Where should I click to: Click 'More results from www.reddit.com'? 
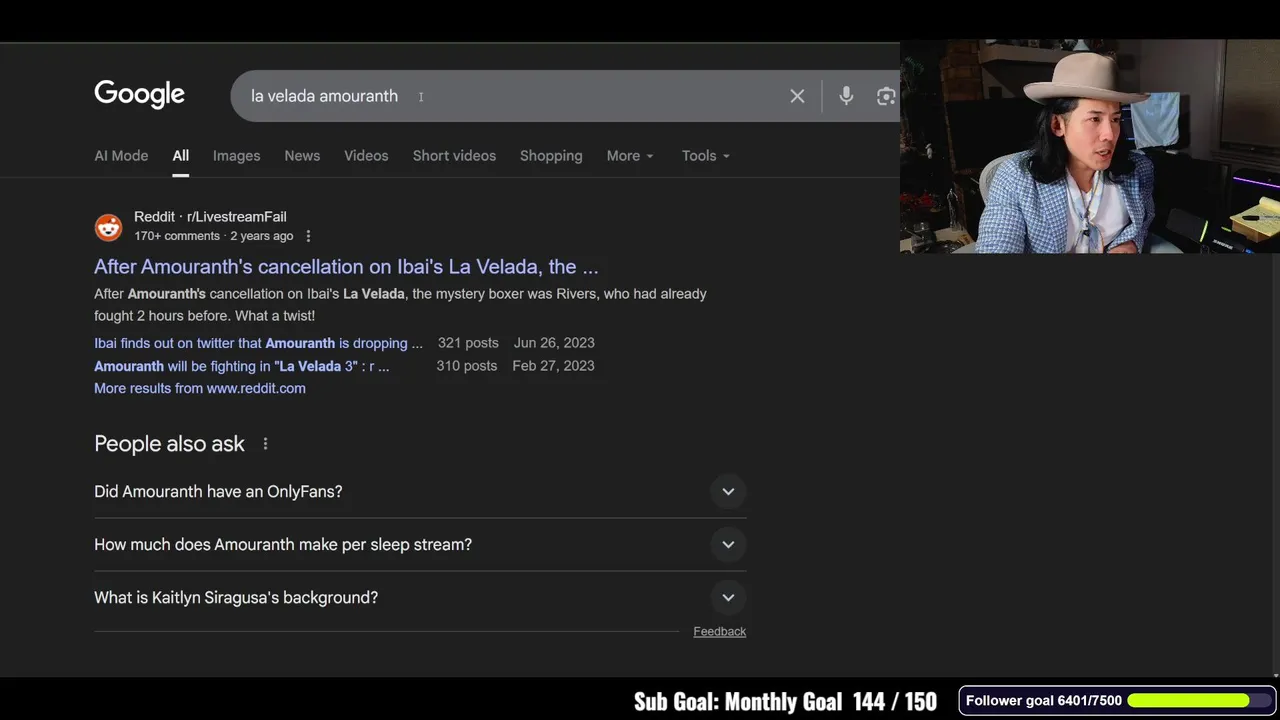click(200, 388)
